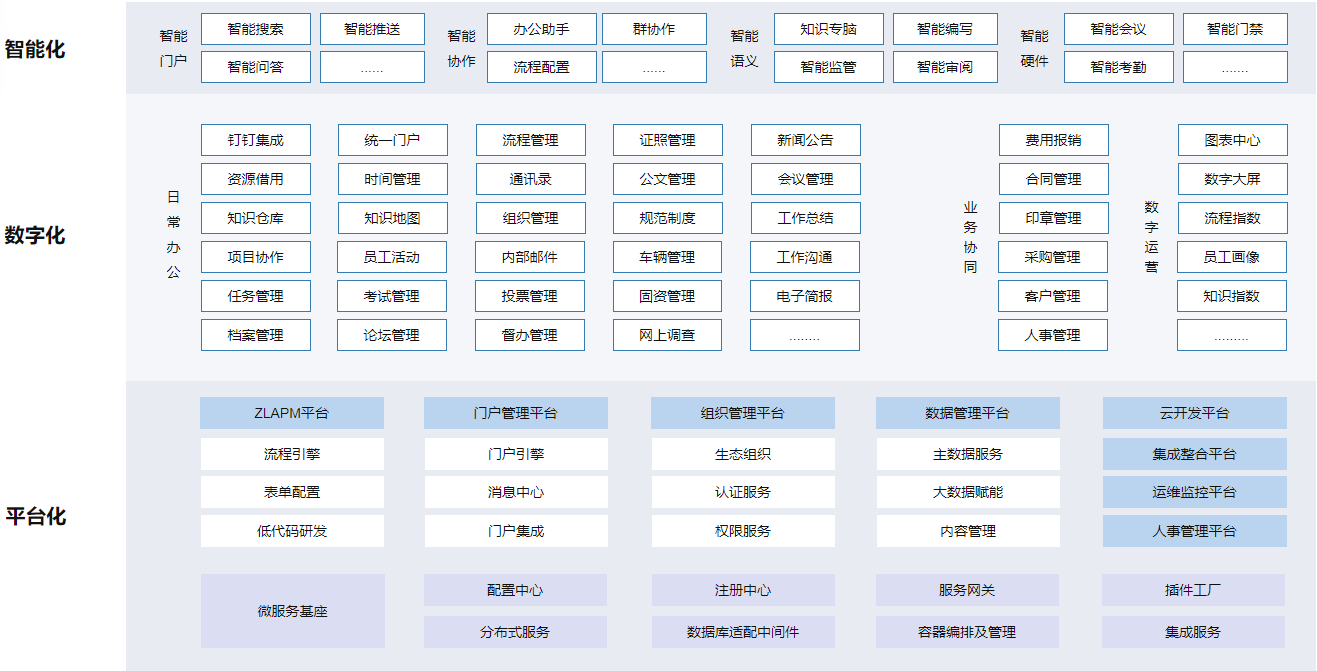Select 费用报销 in 业务协同
The image size is (1317, 671).
(x=1052, y=140)
